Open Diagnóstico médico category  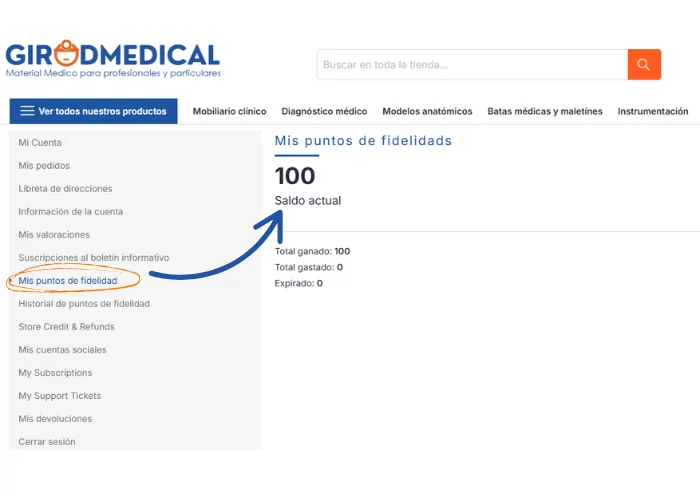(324, 112)
